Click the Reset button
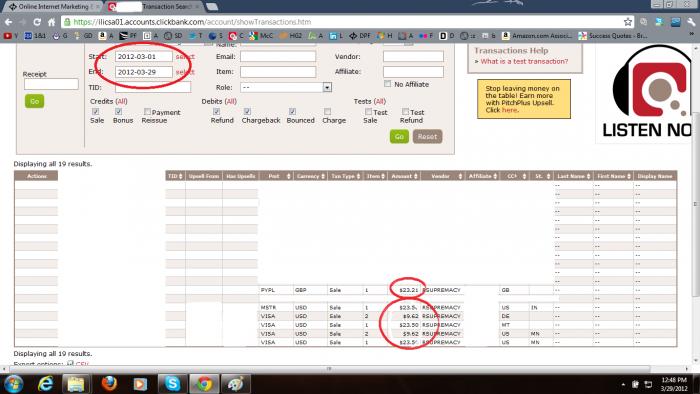This screenshot has height=394, width=700. [x=427, y=137]
